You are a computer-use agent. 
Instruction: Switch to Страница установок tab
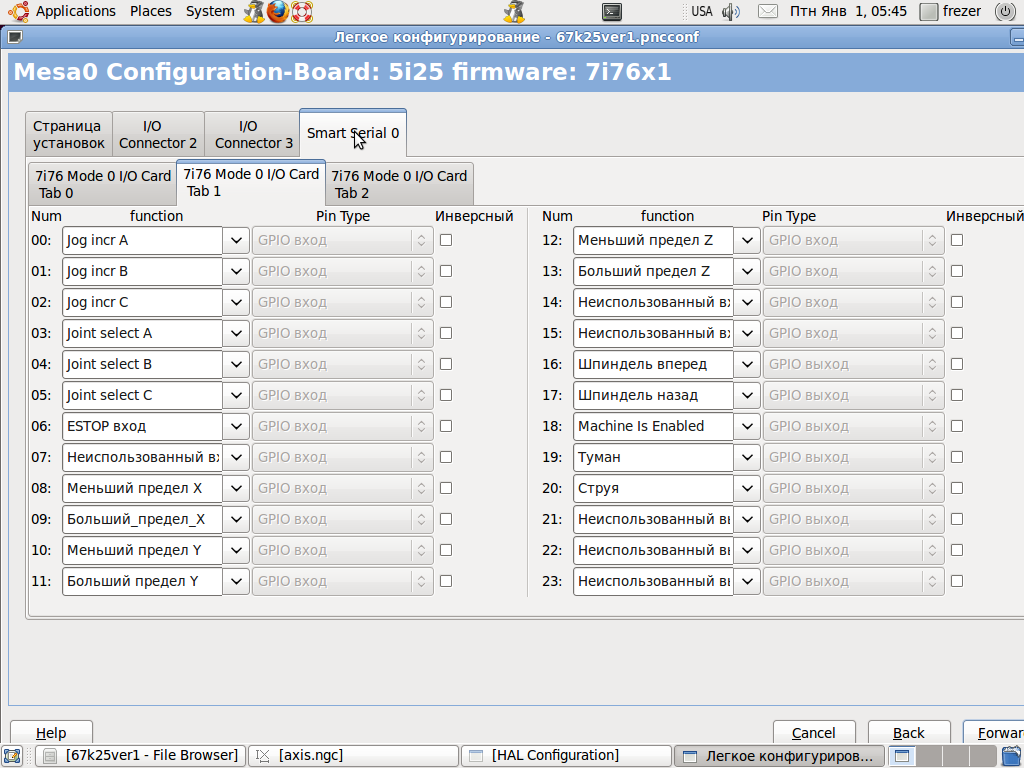tap(69, 135)
